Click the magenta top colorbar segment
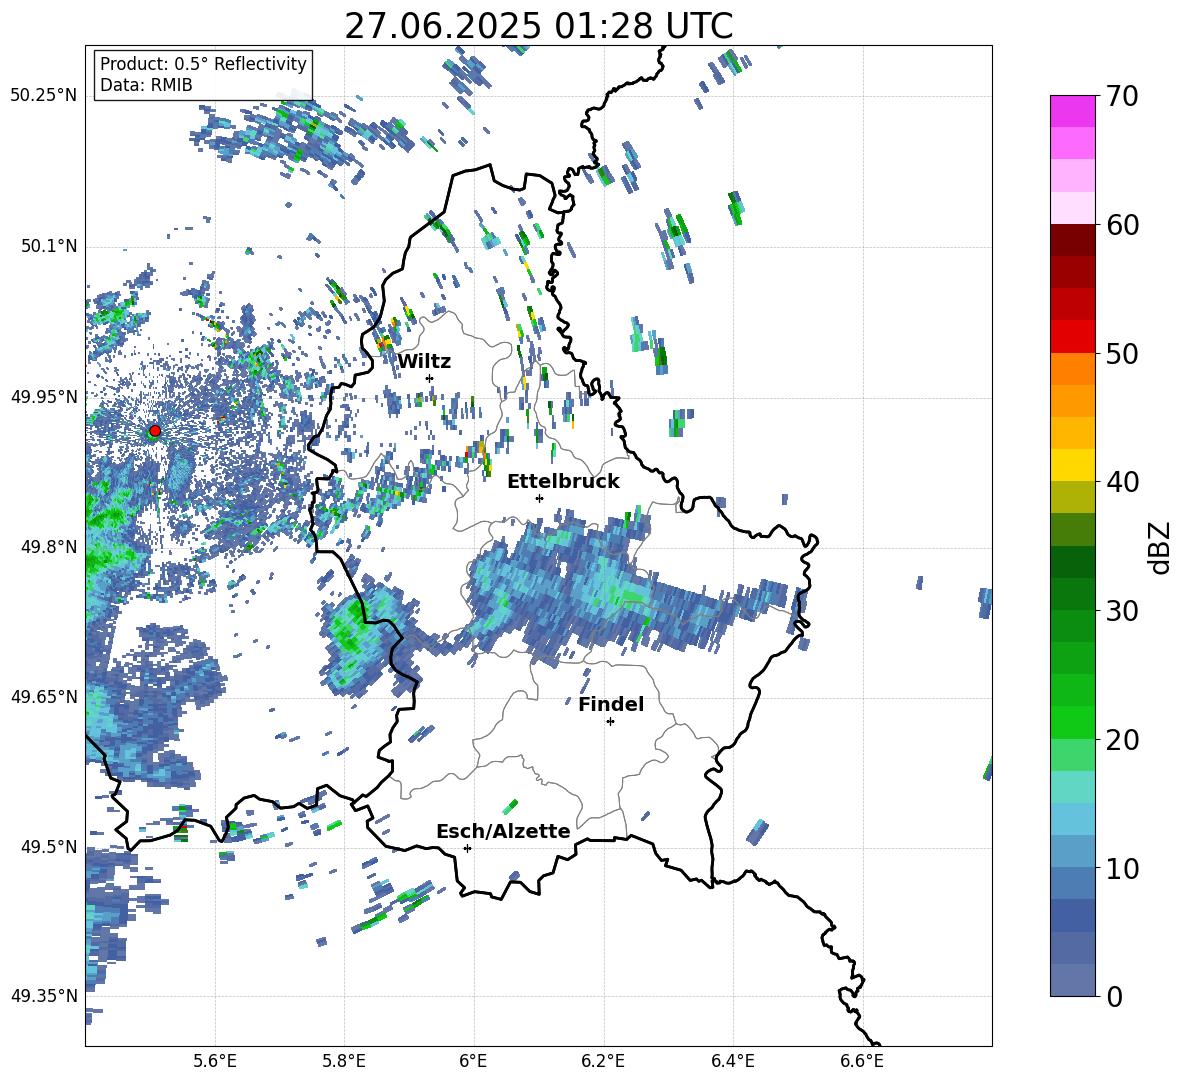 pyautogui.click(x=1072, y=111)
